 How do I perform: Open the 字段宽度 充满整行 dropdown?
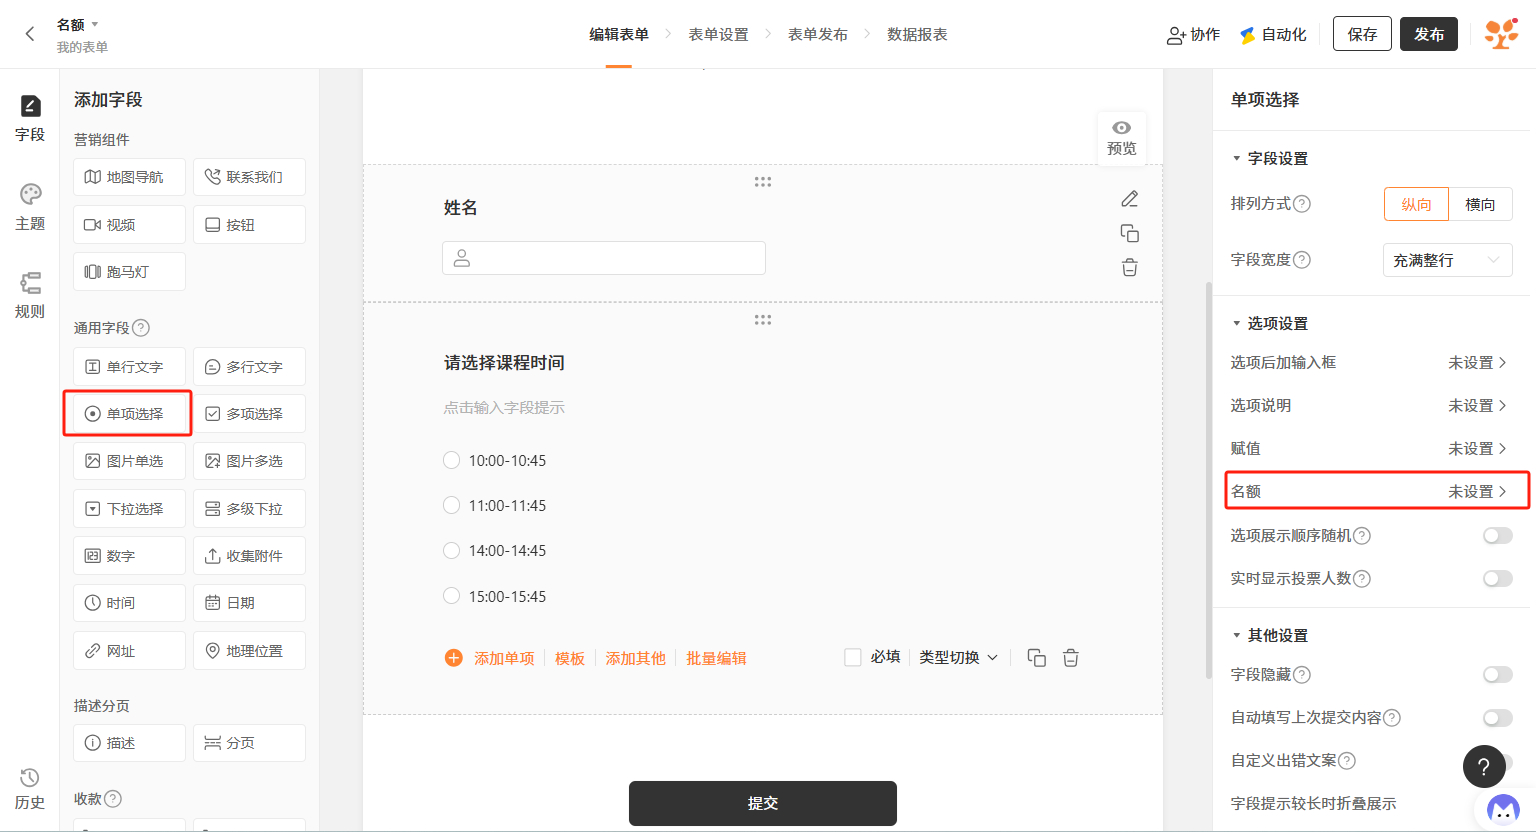(1447, 260)
